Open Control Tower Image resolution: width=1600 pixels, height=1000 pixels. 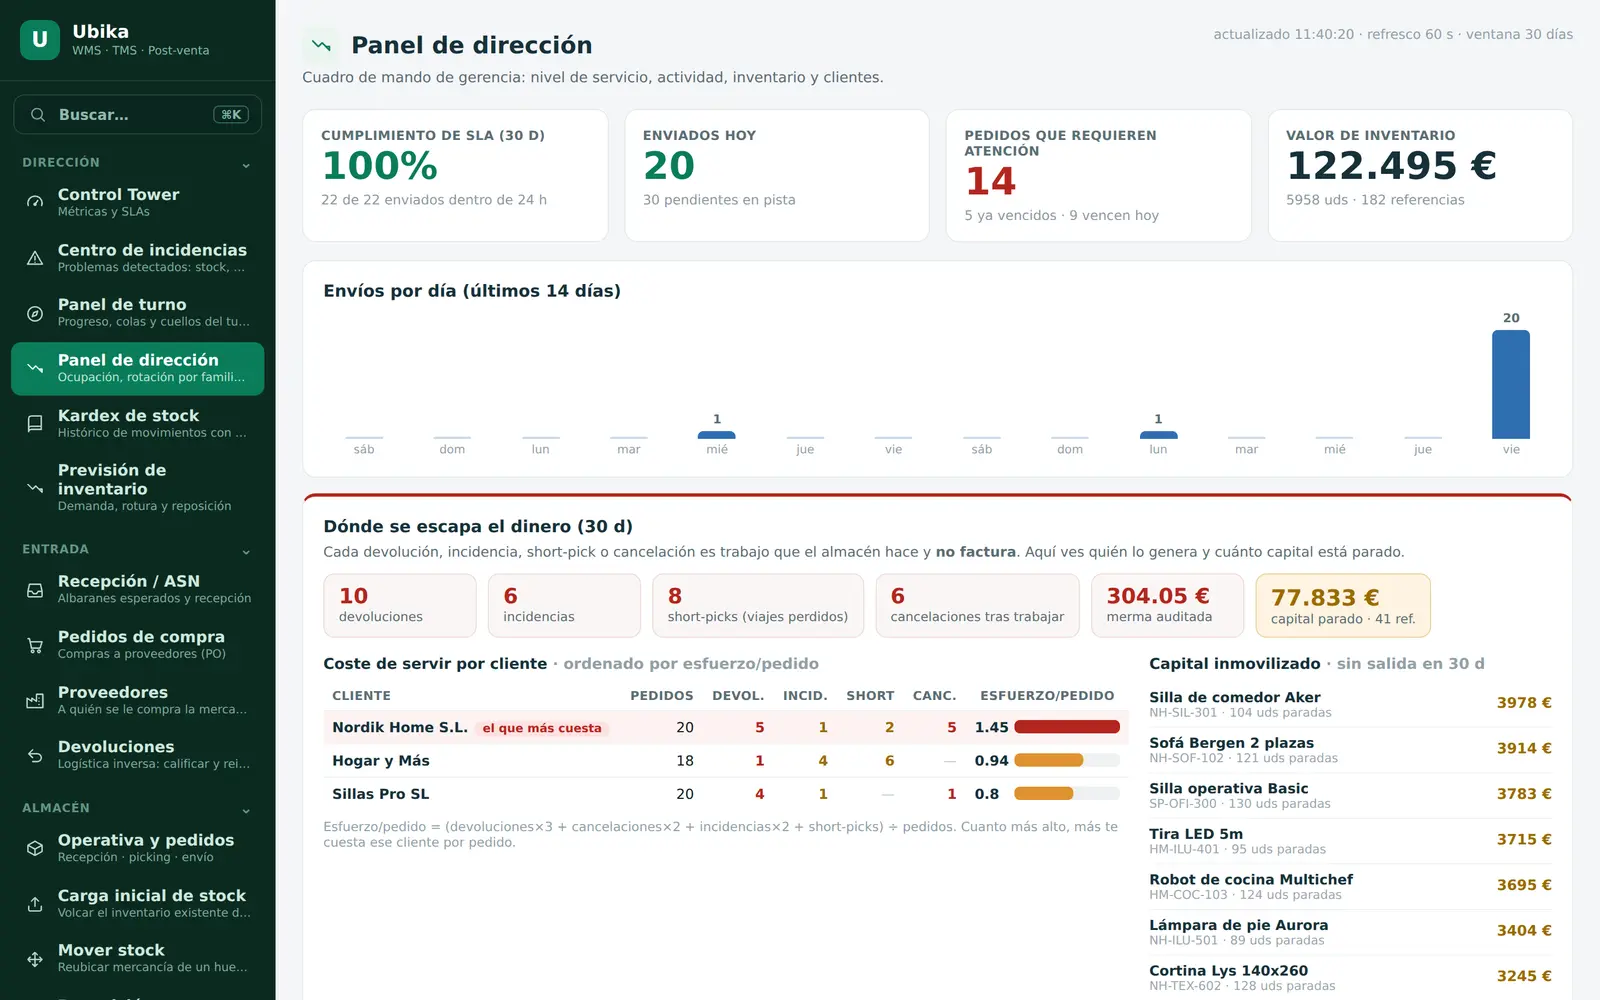(138, 202)
